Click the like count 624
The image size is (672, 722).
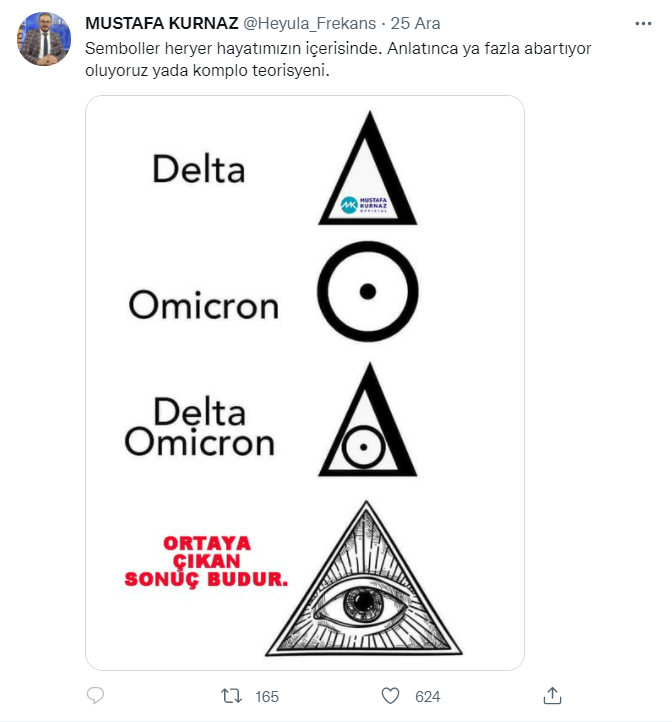click(x=428, y=696)
